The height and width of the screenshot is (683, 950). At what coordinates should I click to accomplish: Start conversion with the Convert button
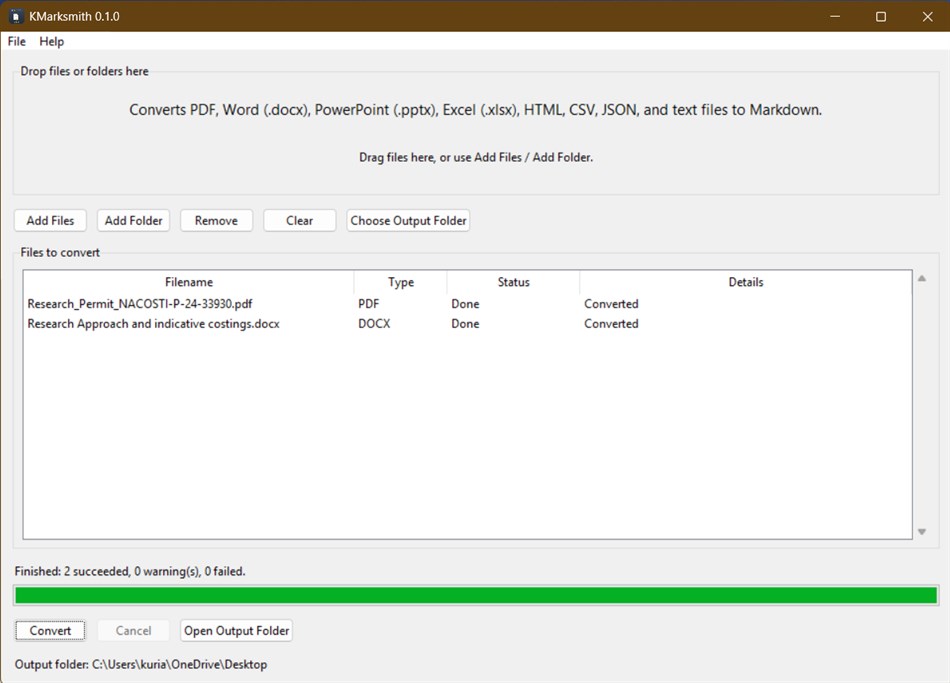click(x=50, y=630)
